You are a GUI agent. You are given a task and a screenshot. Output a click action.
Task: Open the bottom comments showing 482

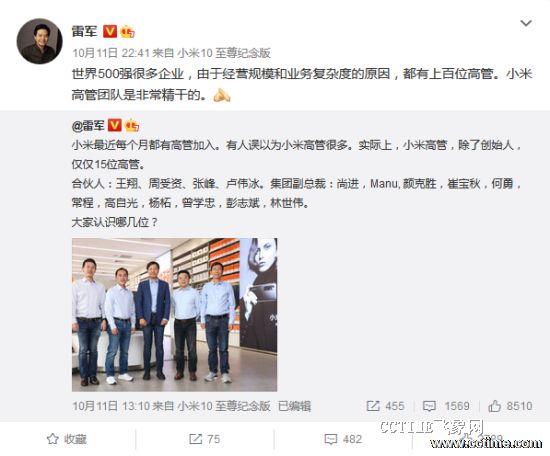pos(343,439)
